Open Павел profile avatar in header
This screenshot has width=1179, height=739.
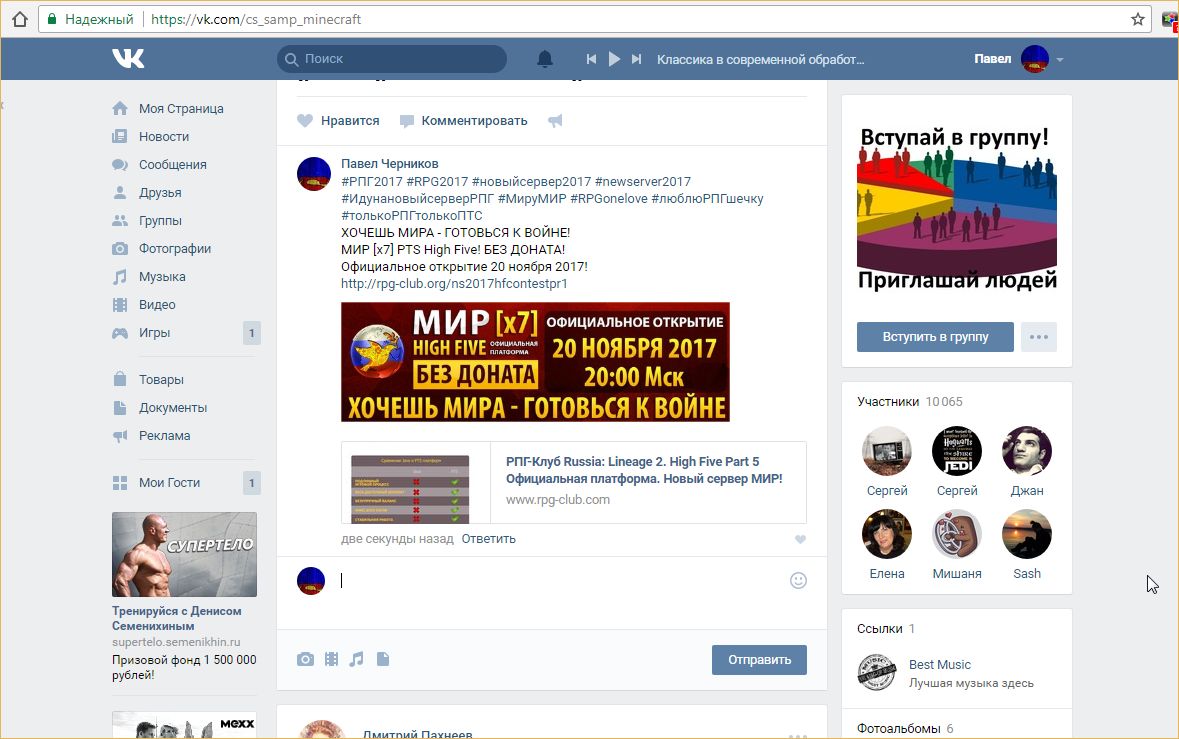point(1035,59)
